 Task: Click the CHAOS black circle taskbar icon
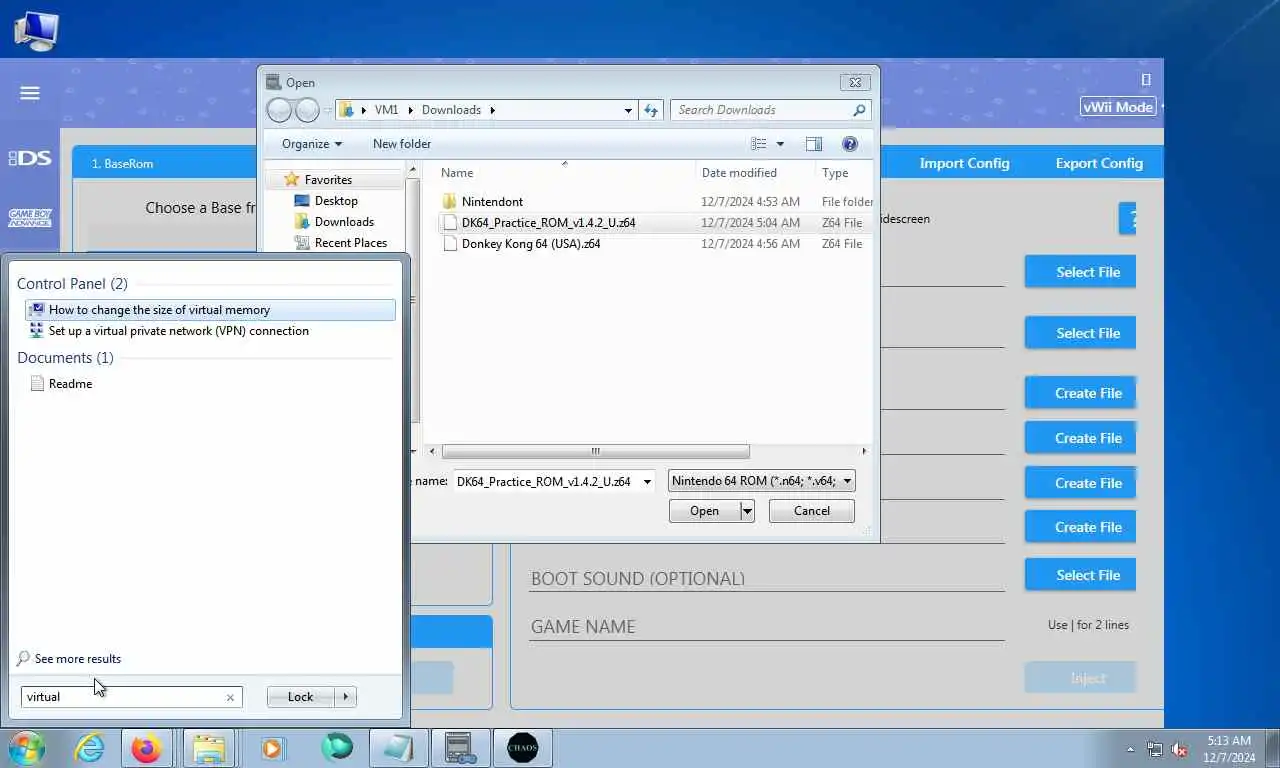tap(523, 748)
